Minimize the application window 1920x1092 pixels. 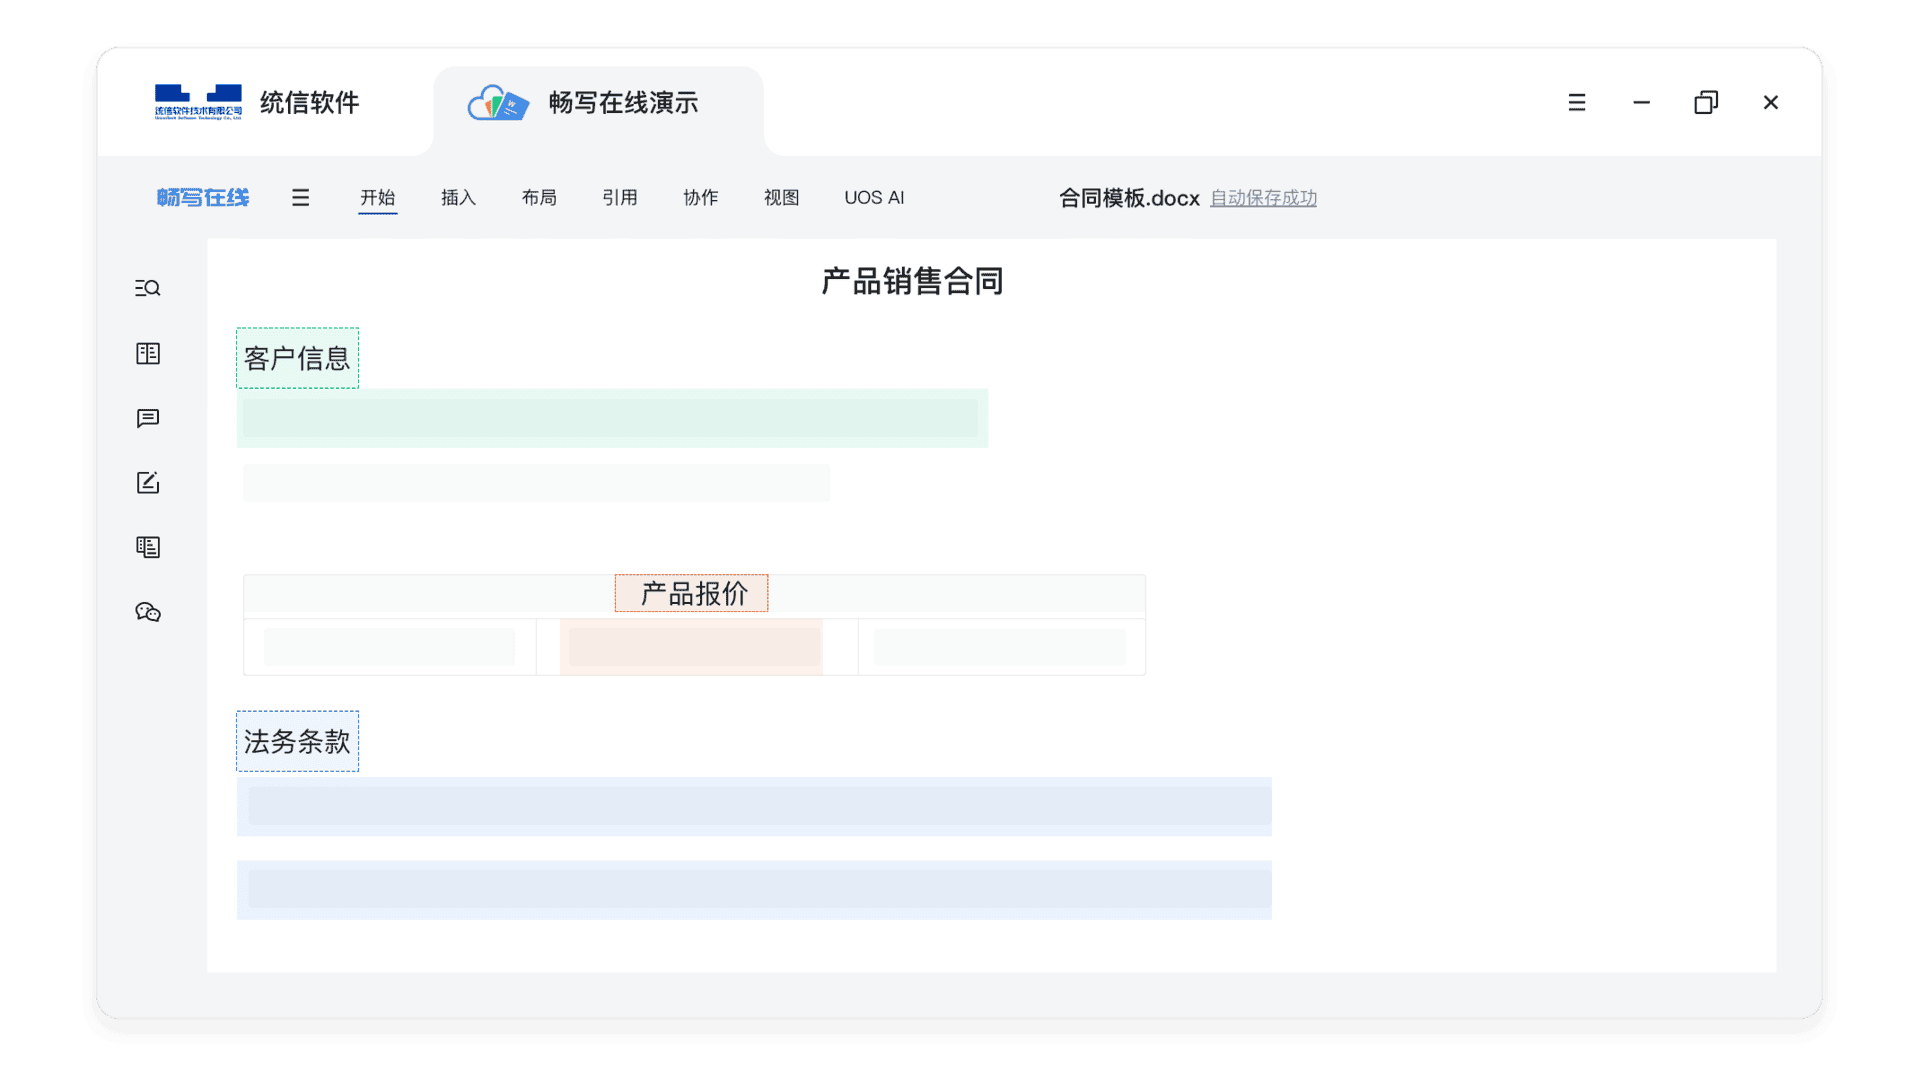[x=1641, y=102]
